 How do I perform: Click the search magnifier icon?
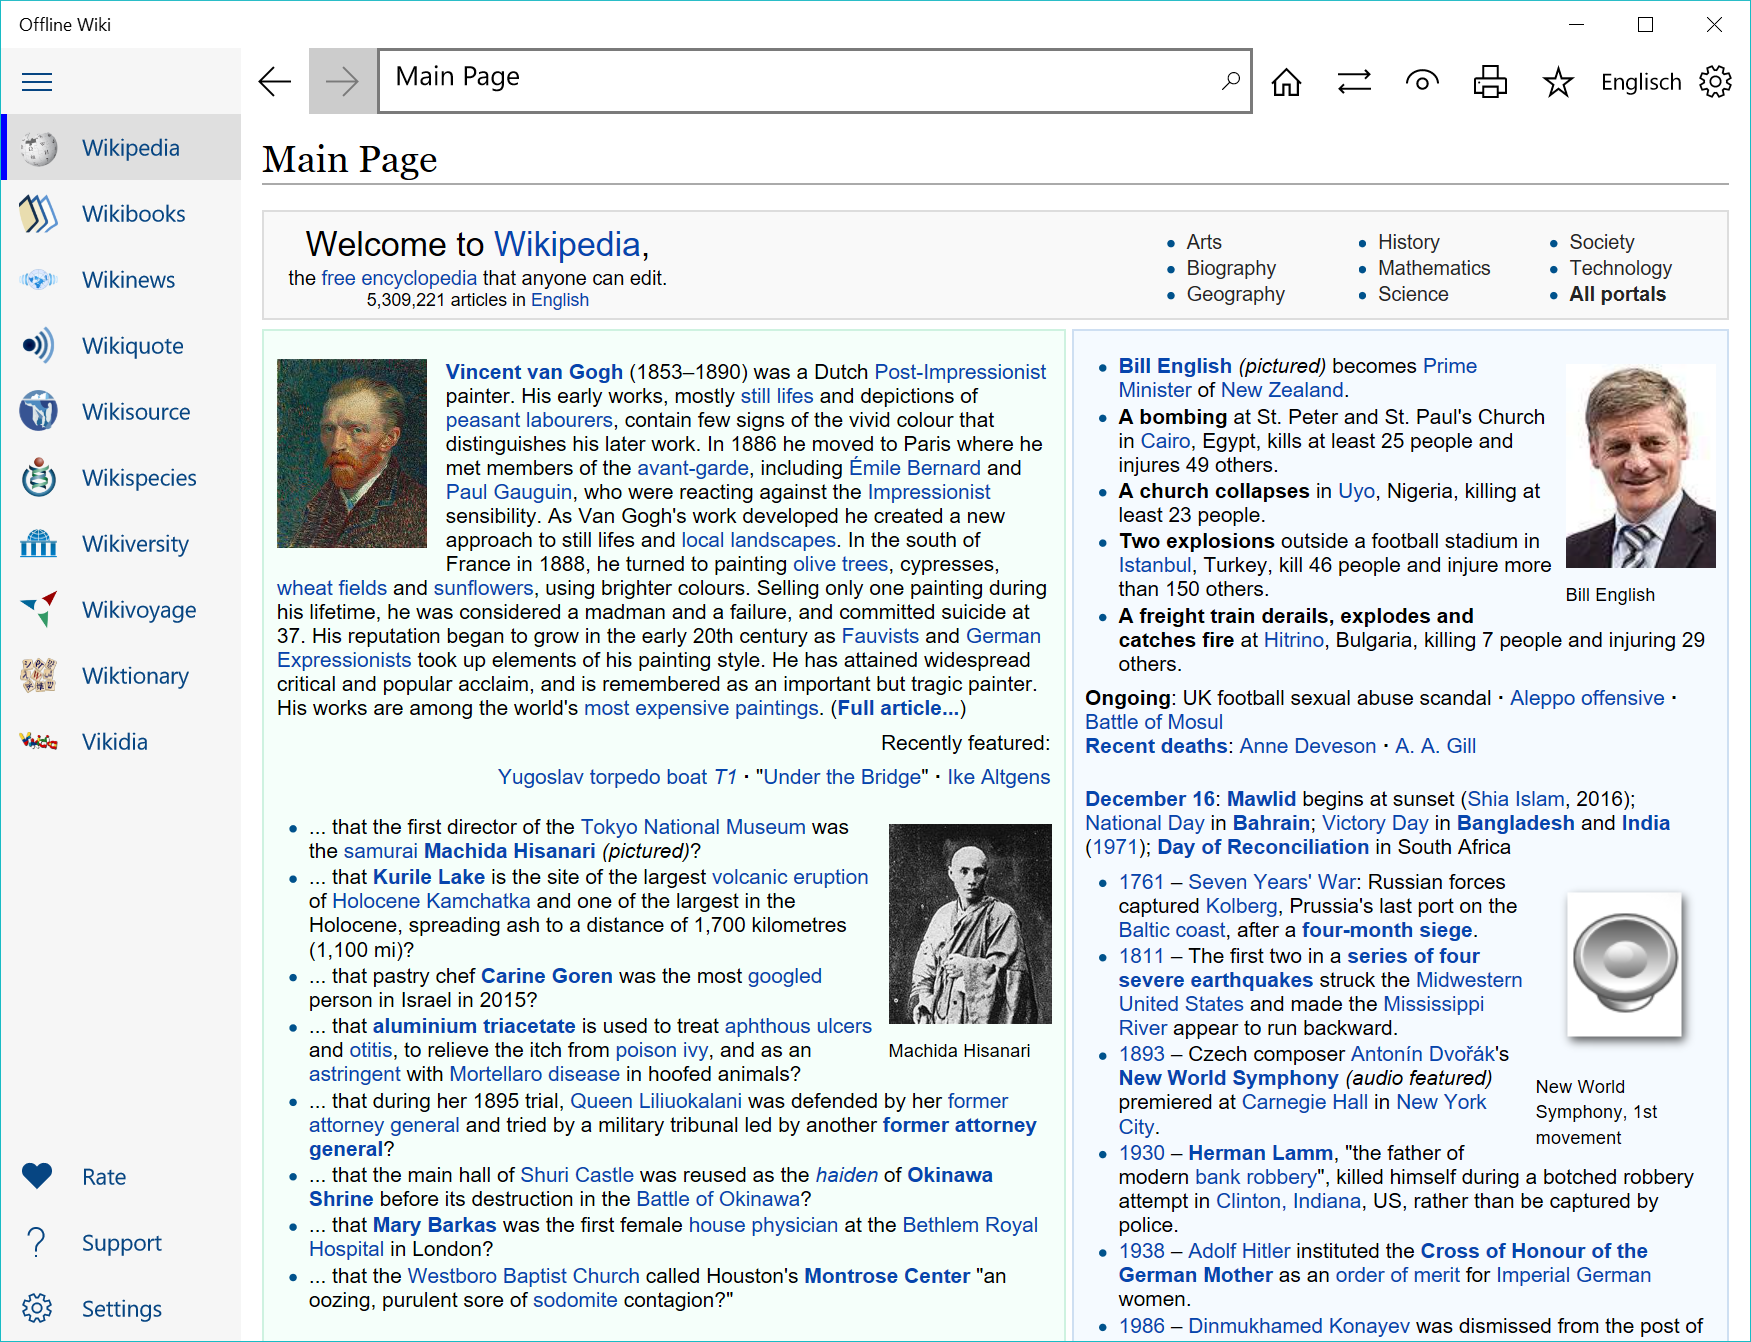(x=1231, y=81)
